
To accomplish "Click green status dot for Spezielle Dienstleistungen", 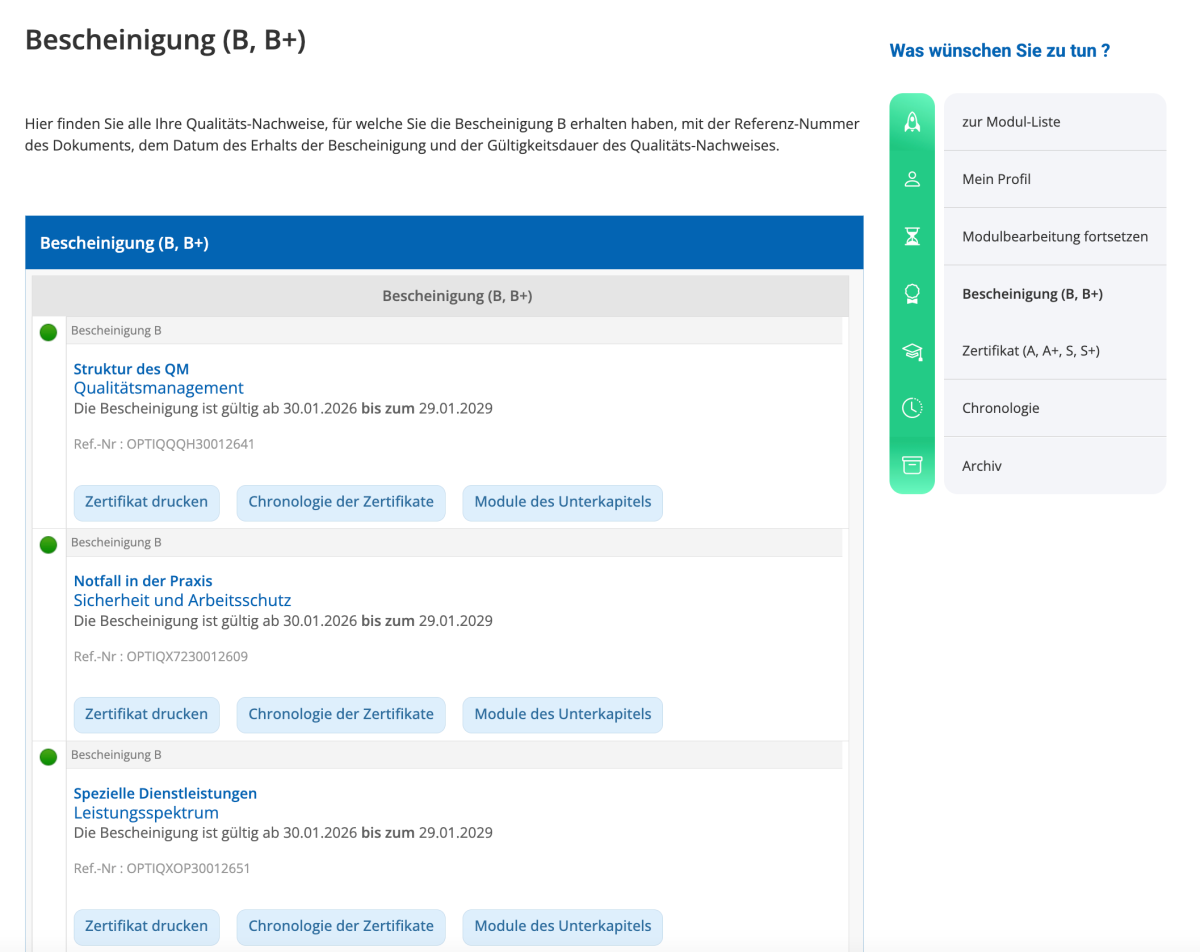I will click(48, 757).
